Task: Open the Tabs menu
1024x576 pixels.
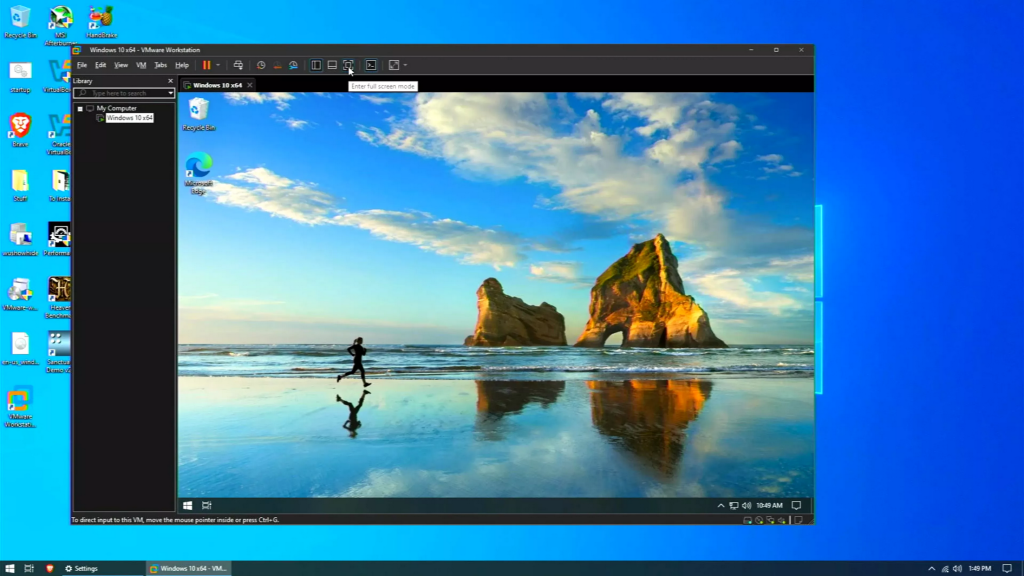Action: (x=160, y=65)
